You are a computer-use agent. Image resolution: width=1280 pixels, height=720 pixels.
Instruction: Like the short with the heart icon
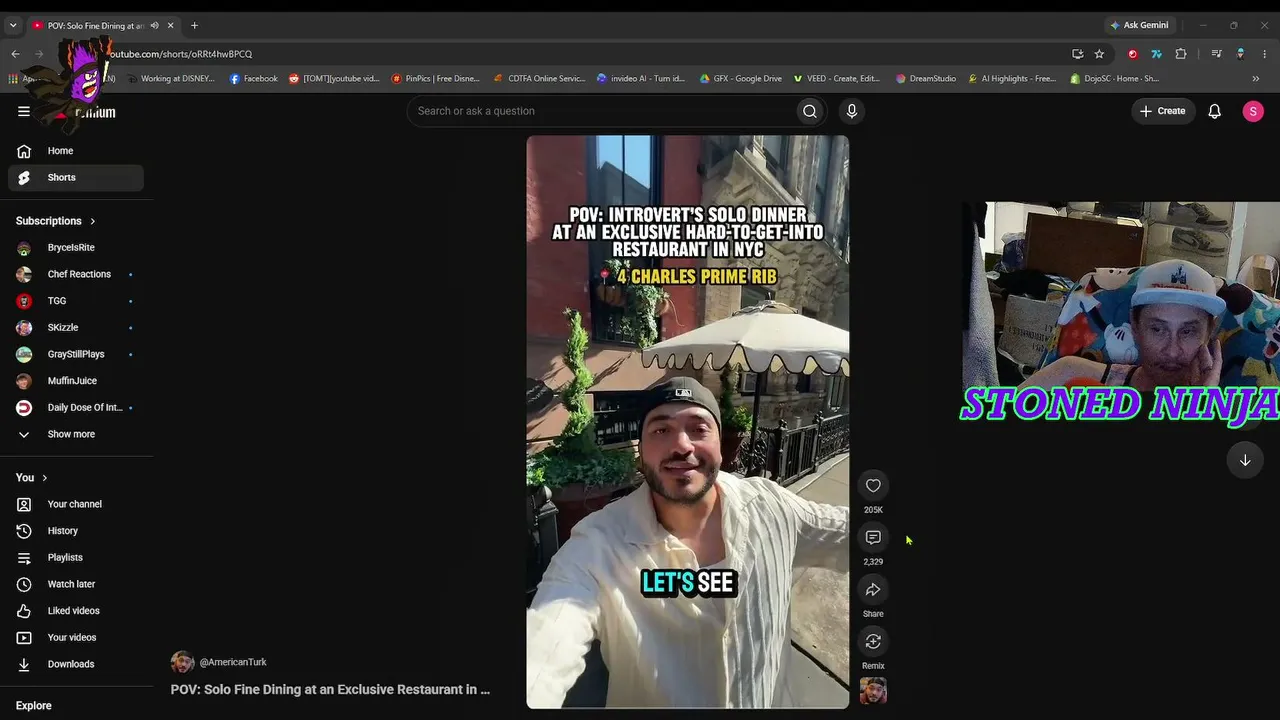point(873,485)
